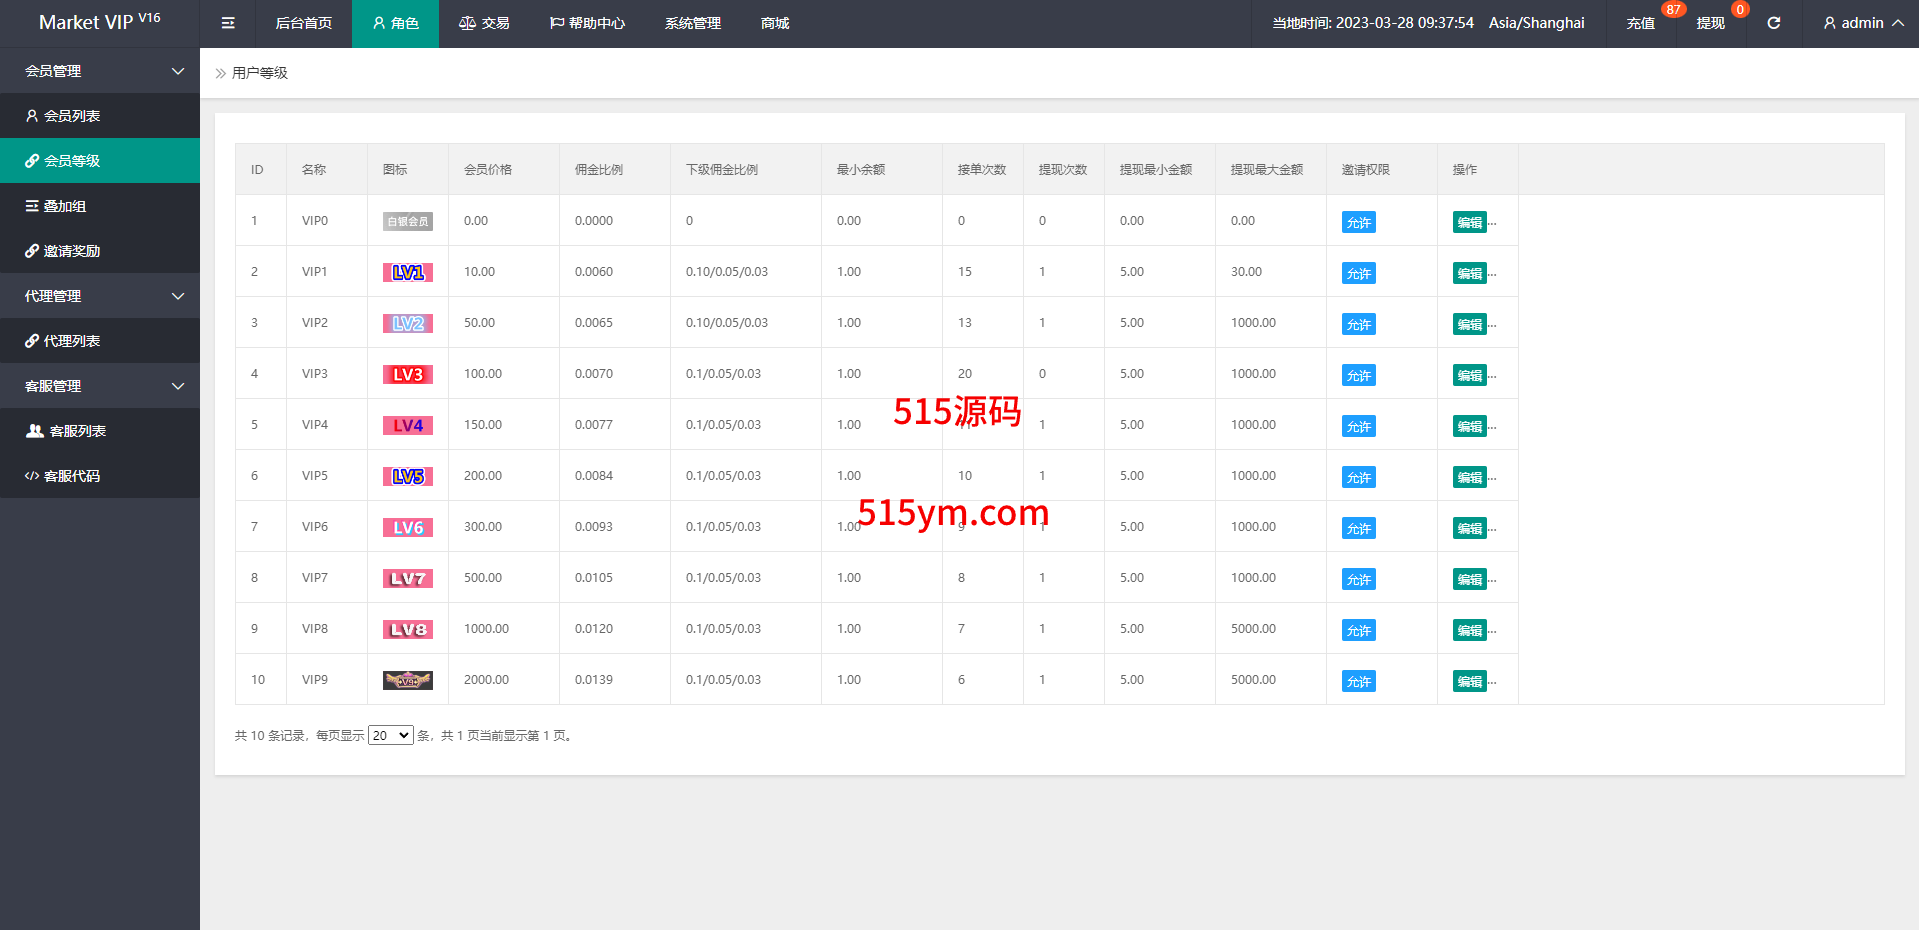The width and height of the screenshot is (1919, 930).
Task: Toggle 允许 invite permission for VIP1
Action: tap(1358, 273)
